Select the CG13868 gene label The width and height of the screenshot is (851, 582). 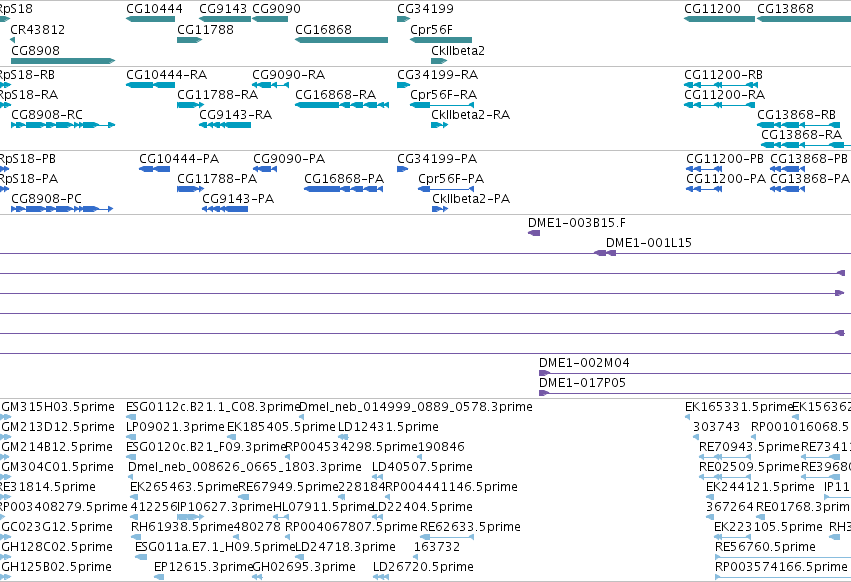coord(785,9)
